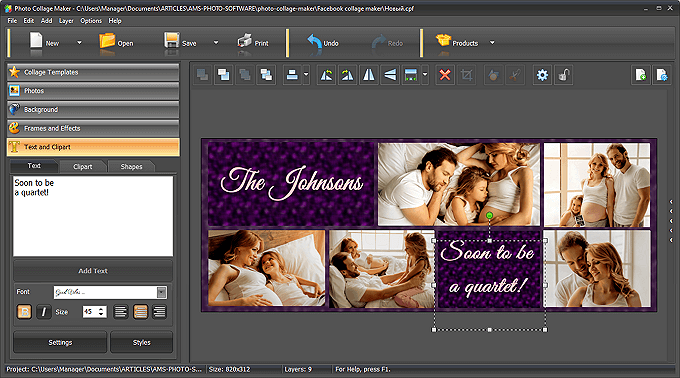Viewport: 680px width, 378px height.
Task: Click the font Size stepper arrows
Action: (101, 312)
